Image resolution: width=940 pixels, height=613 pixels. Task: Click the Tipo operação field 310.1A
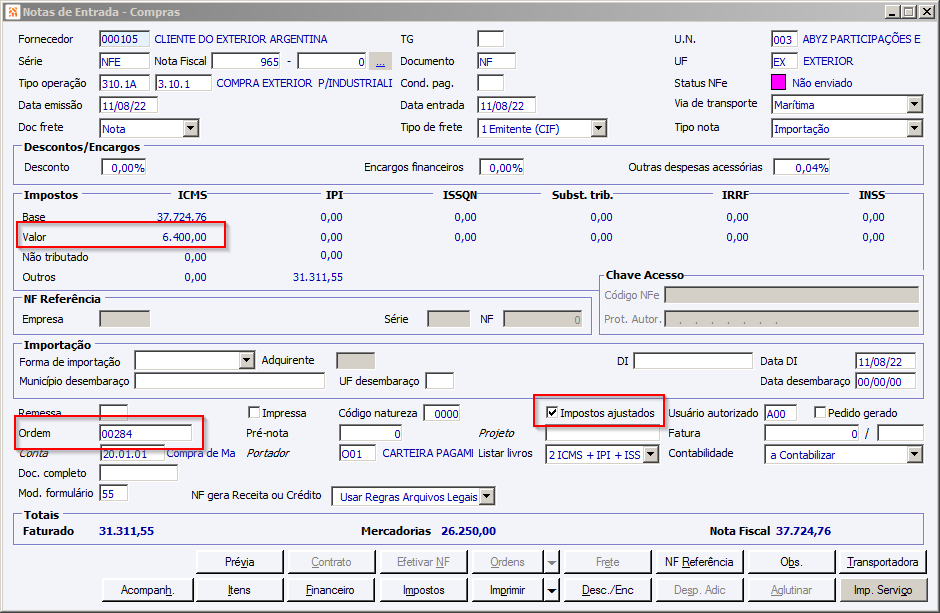coord(125,83)
